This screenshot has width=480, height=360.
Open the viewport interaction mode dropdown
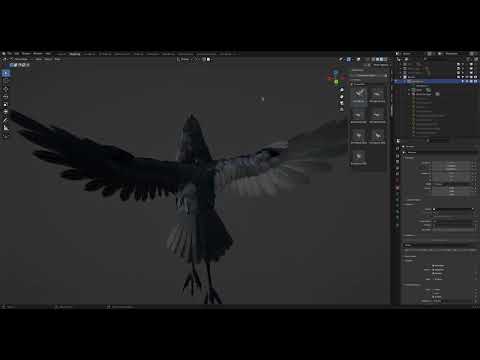tap(22, 59)
